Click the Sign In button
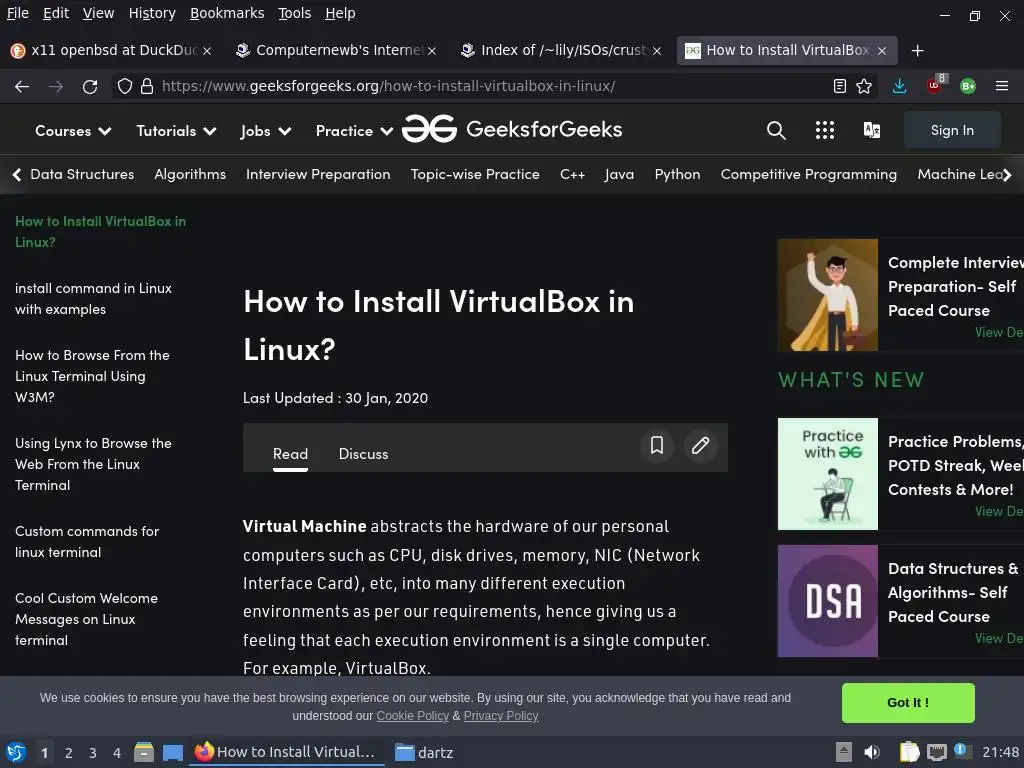1024x768 pixels. point(952,130)
